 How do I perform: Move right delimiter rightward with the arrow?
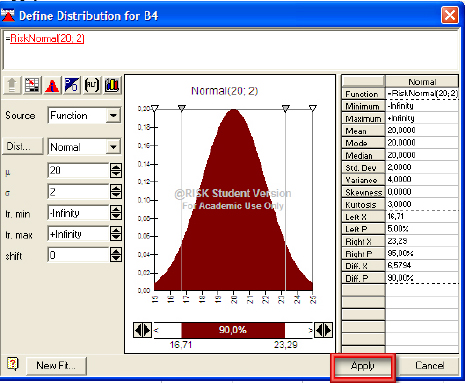click(328, 330)
